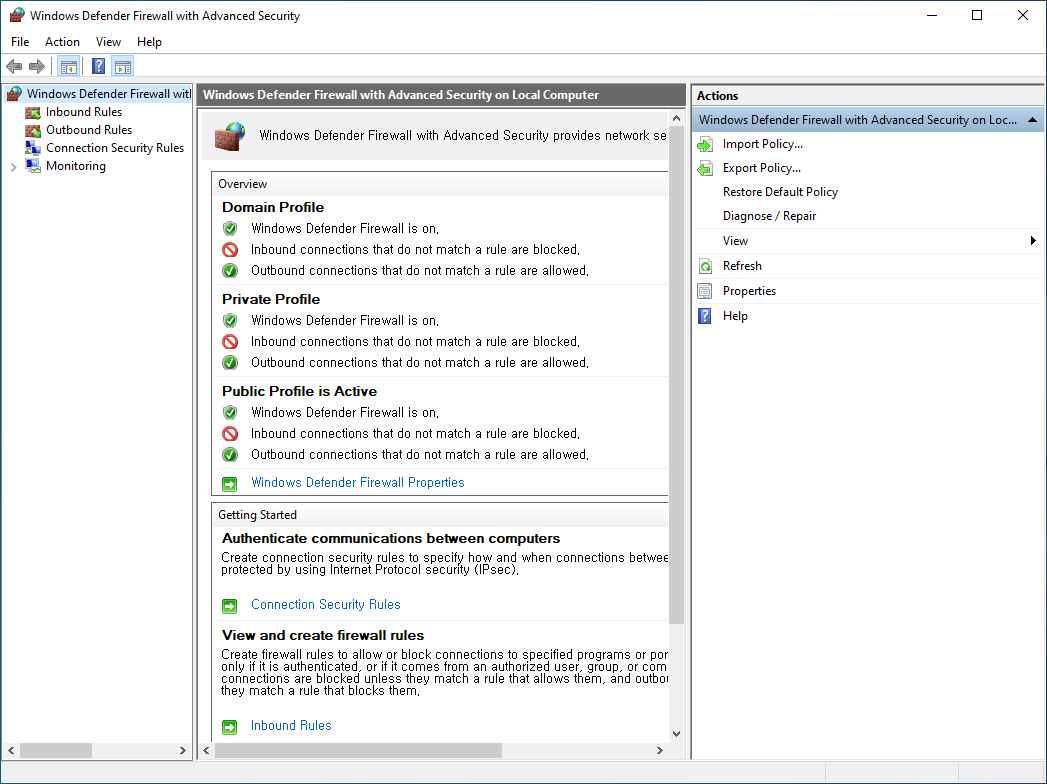Click the Refresh icon in Actions pane
Viewport: 1047px width, 784px height.
click(x=705, y=266)
